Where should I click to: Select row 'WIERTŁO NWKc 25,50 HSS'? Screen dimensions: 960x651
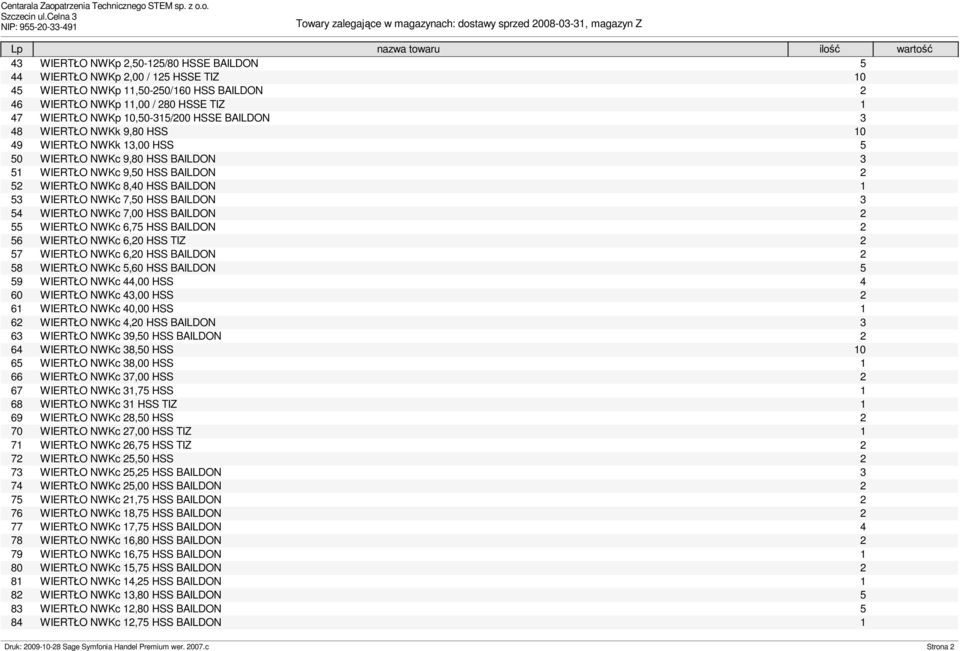[480, 459]
